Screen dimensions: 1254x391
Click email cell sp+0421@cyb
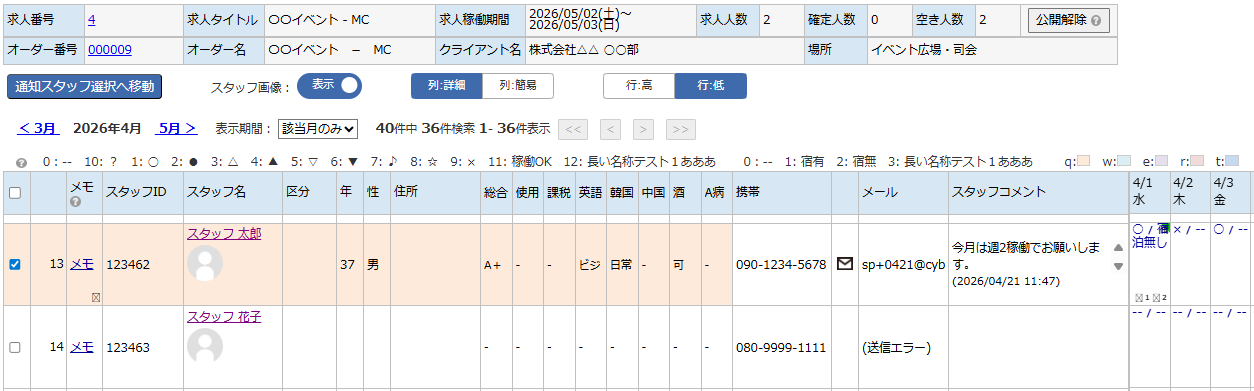pyautogui.click(x=903, y=265)
